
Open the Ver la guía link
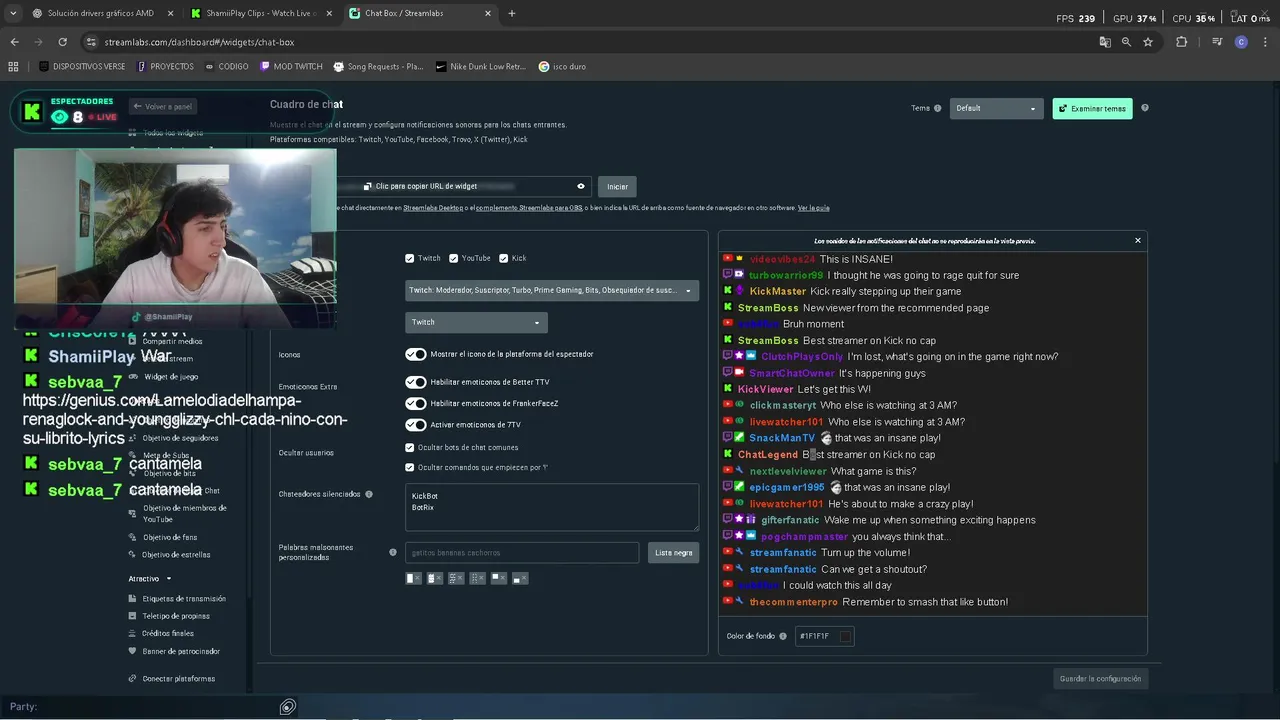pyautogui.click(x=813, y=208)
